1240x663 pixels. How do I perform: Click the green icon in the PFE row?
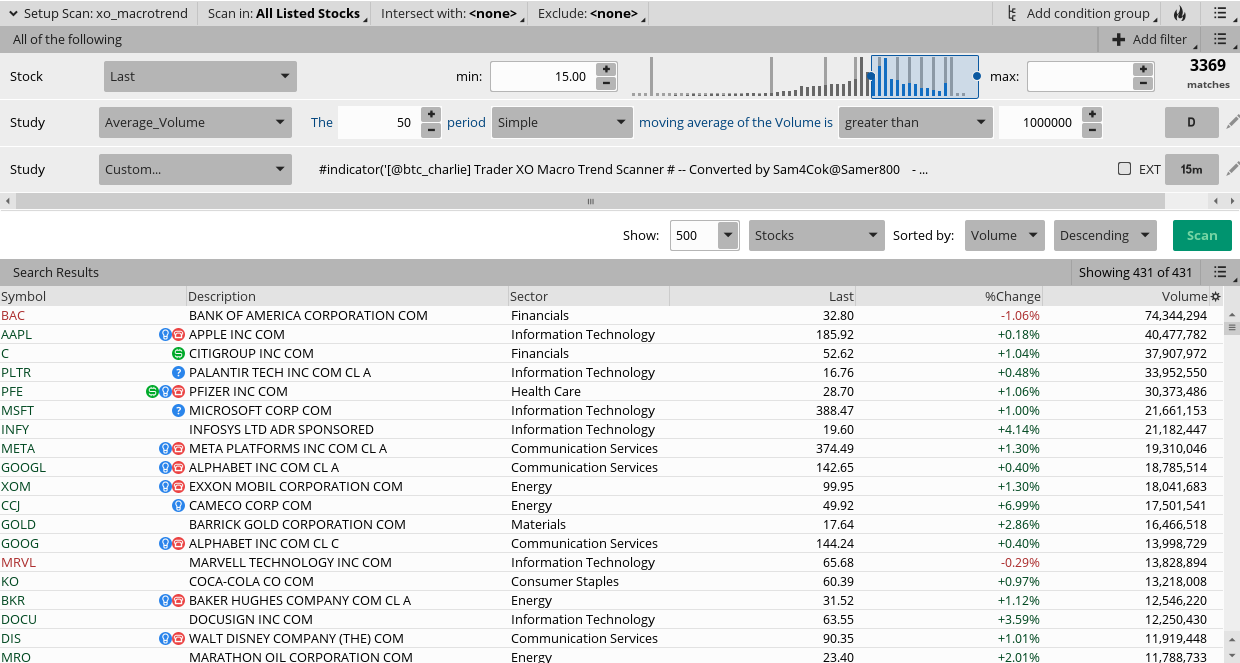152,392
